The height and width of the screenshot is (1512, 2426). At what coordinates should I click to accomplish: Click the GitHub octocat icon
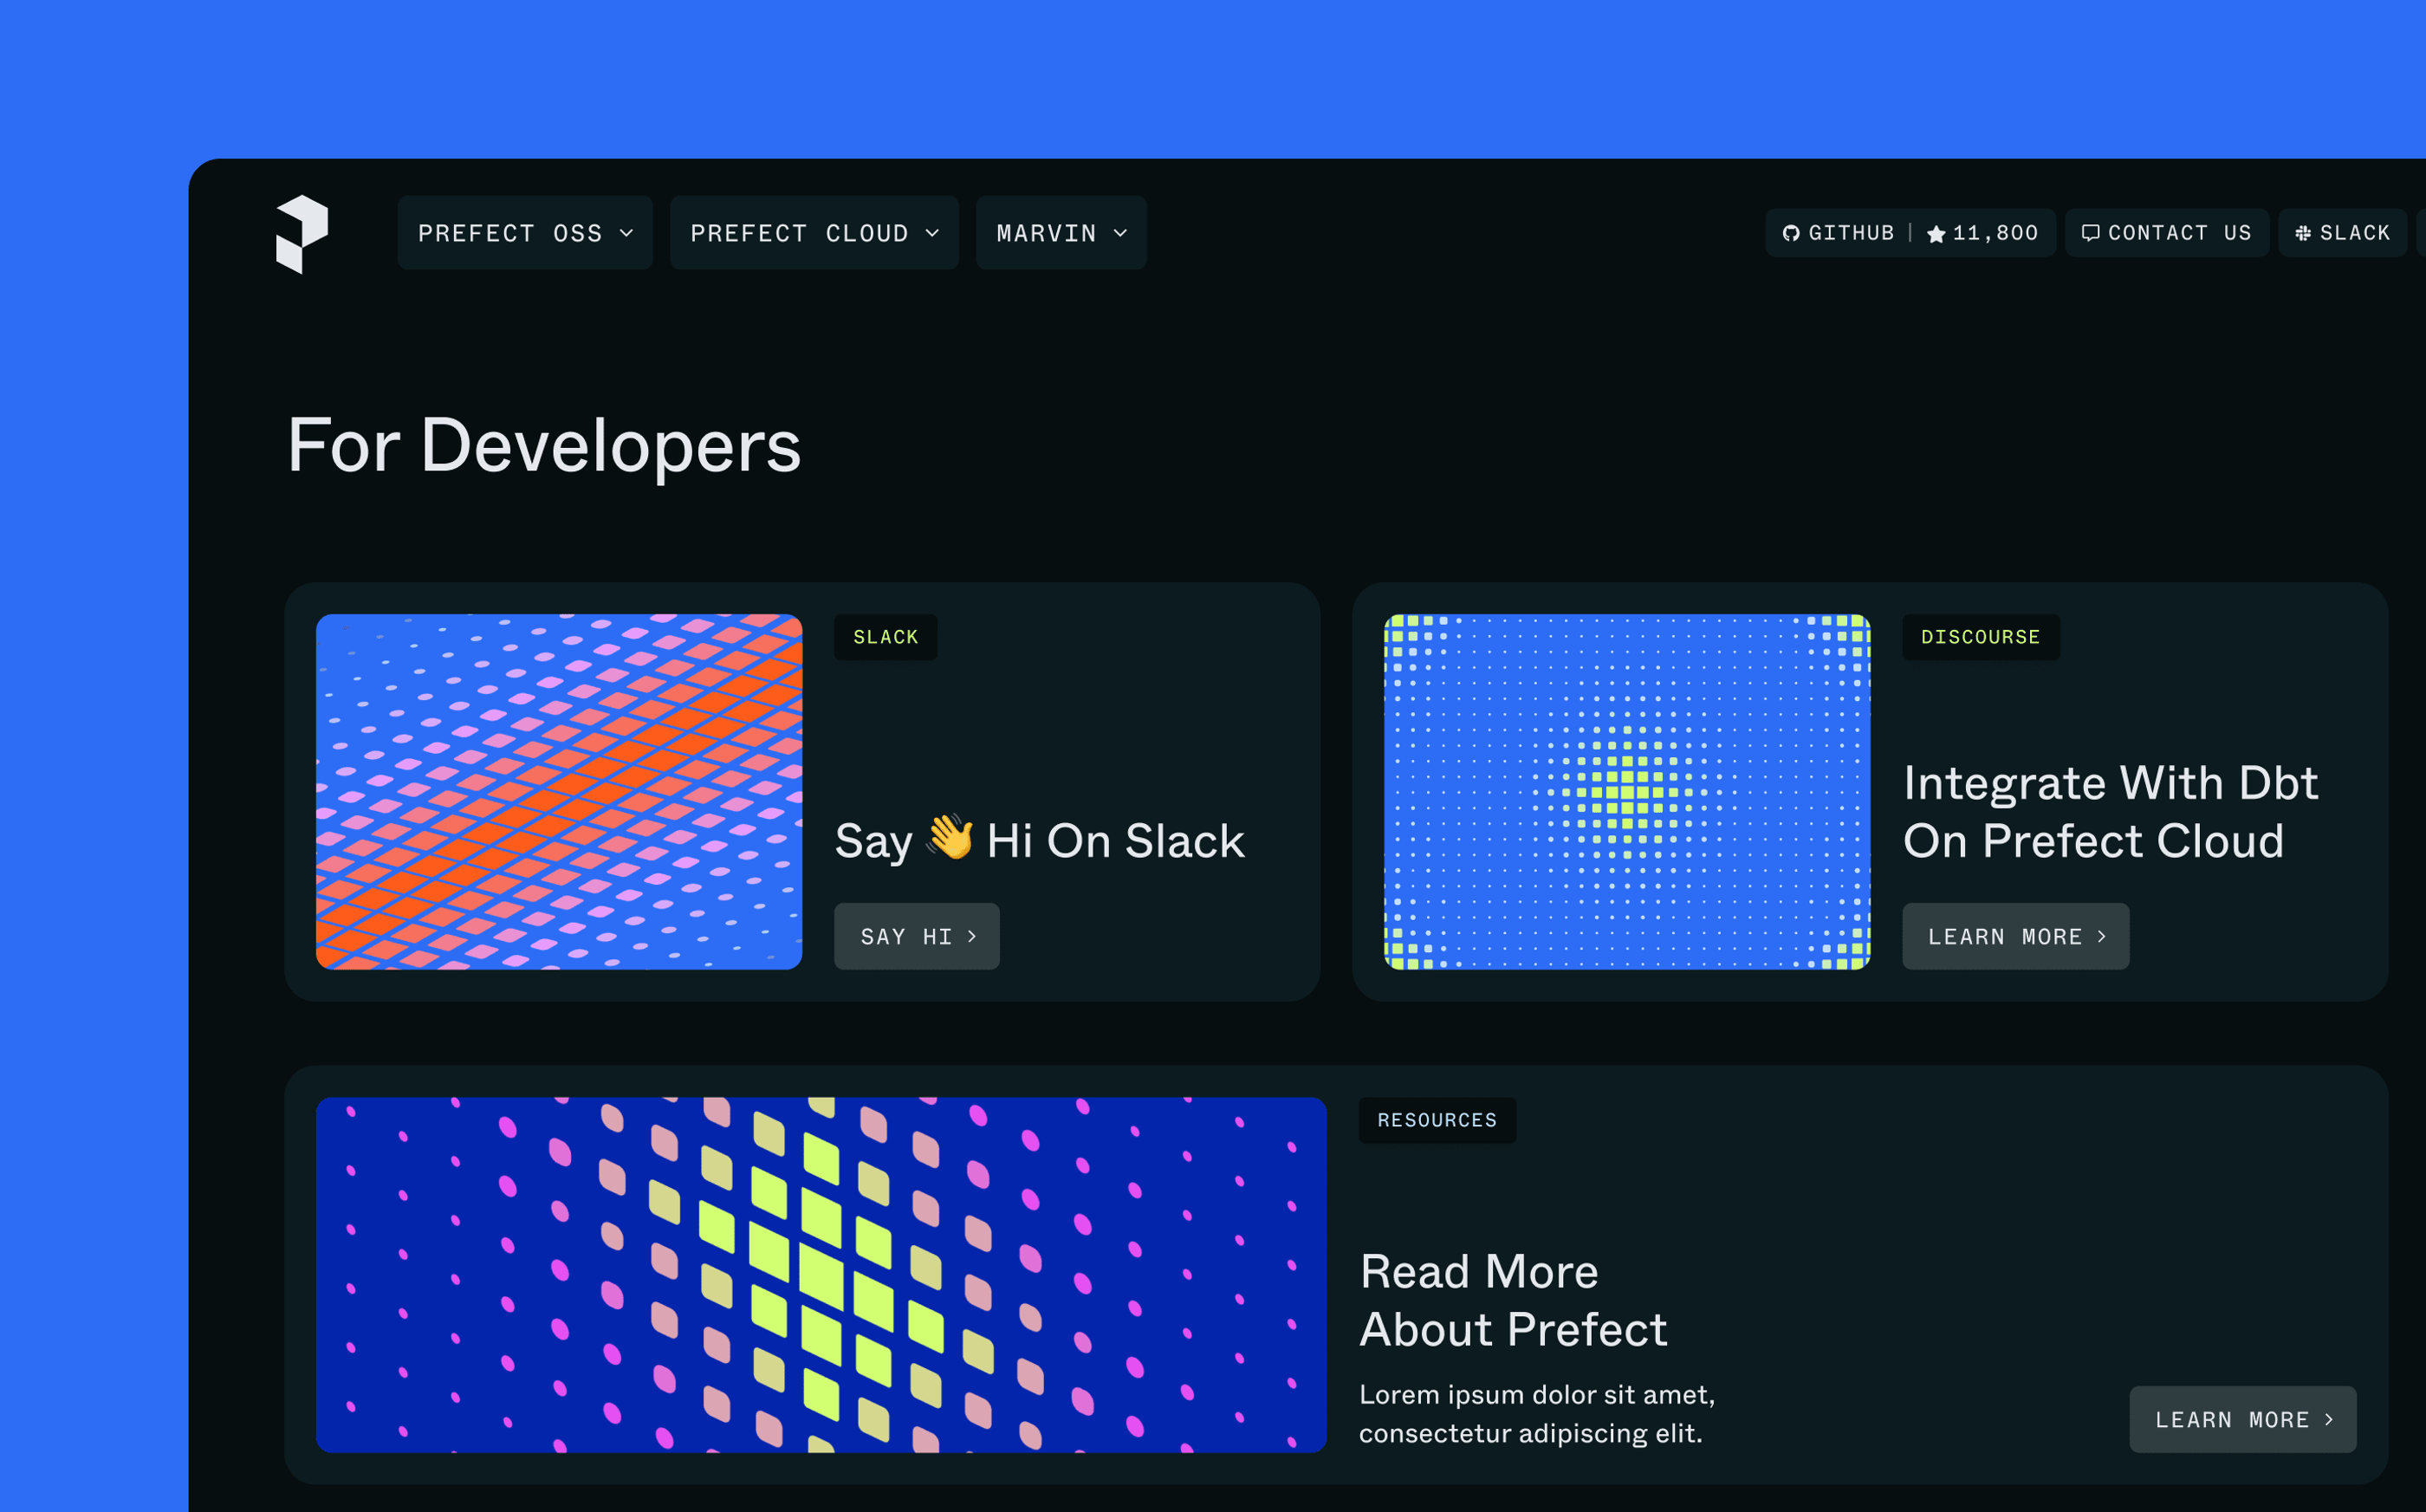pyautogui.click(x=1791, y=233)
